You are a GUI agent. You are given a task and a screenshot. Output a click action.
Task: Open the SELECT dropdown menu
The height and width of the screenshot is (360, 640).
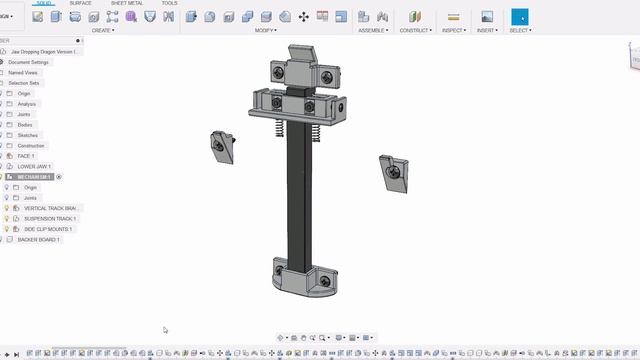[x=520, y=31]
